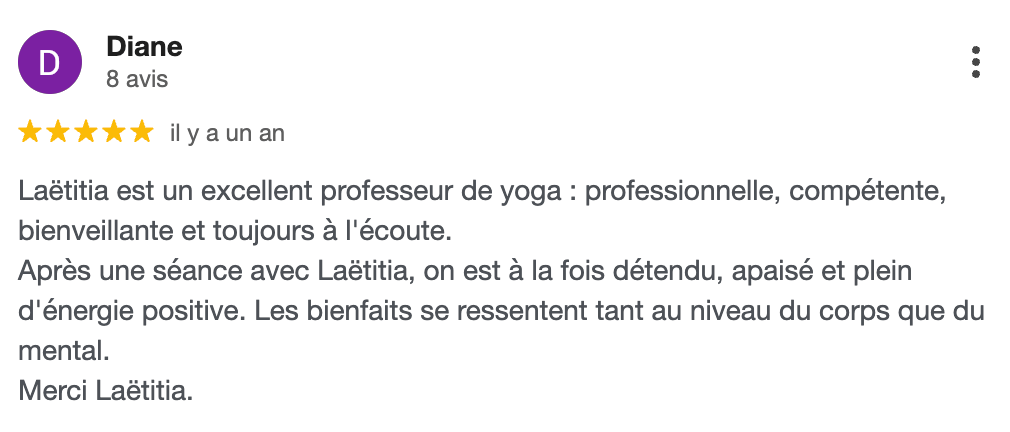Click the closing line "Merci Laëtitia."

(x=106, y=391)
